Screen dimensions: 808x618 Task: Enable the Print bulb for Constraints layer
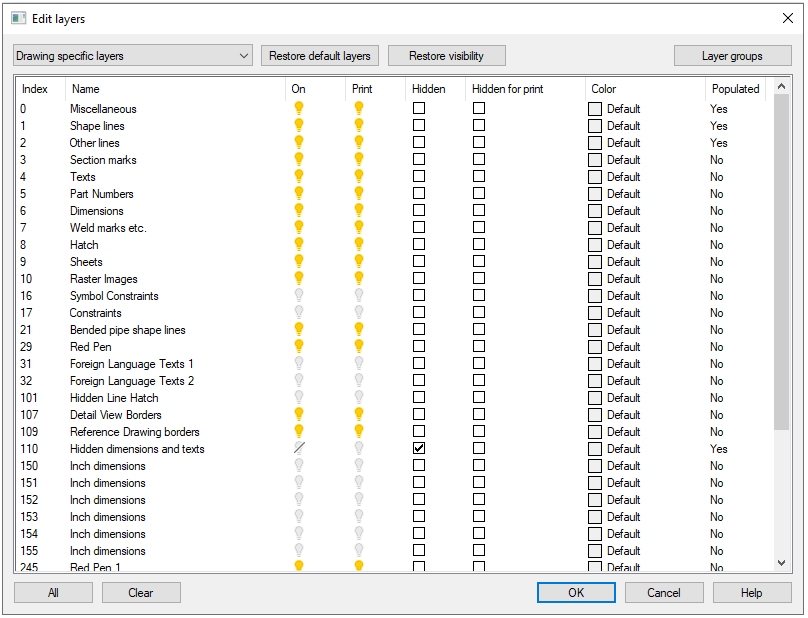[359, 312]
